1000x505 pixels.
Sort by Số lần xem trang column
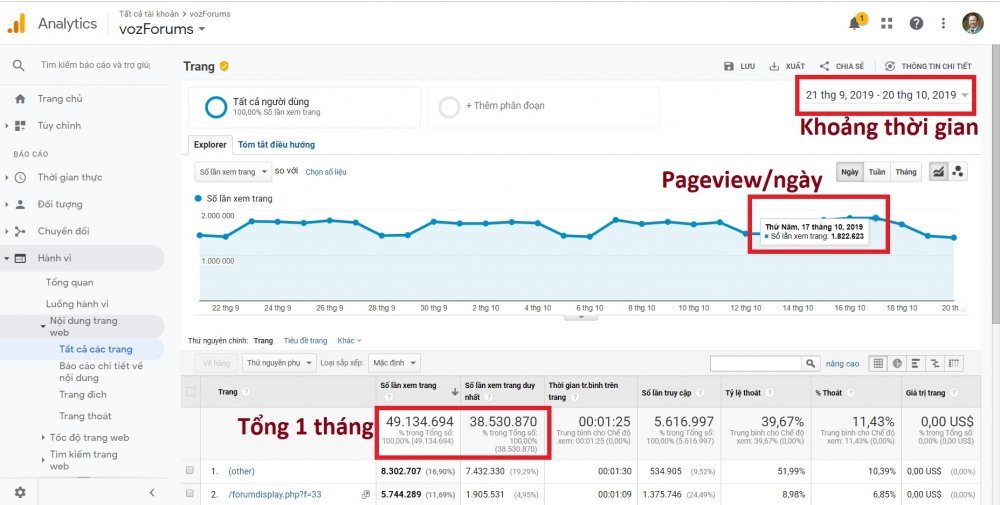point(408,386)
